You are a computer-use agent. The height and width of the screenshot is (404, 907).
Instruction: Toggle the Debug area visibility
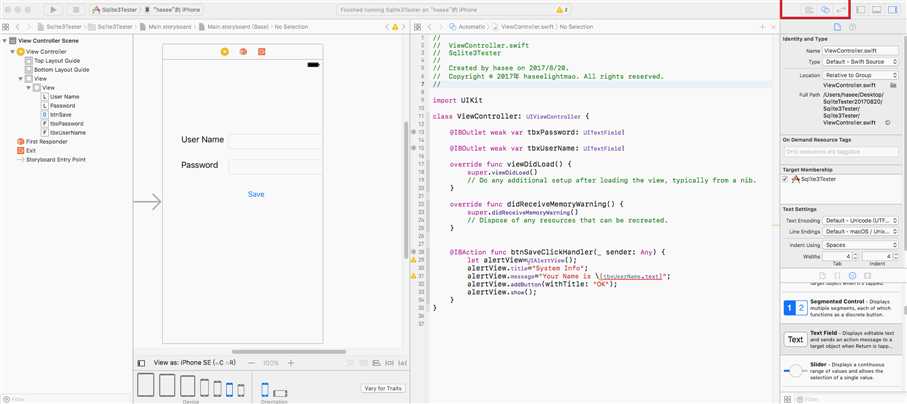[x=876, y=10]
